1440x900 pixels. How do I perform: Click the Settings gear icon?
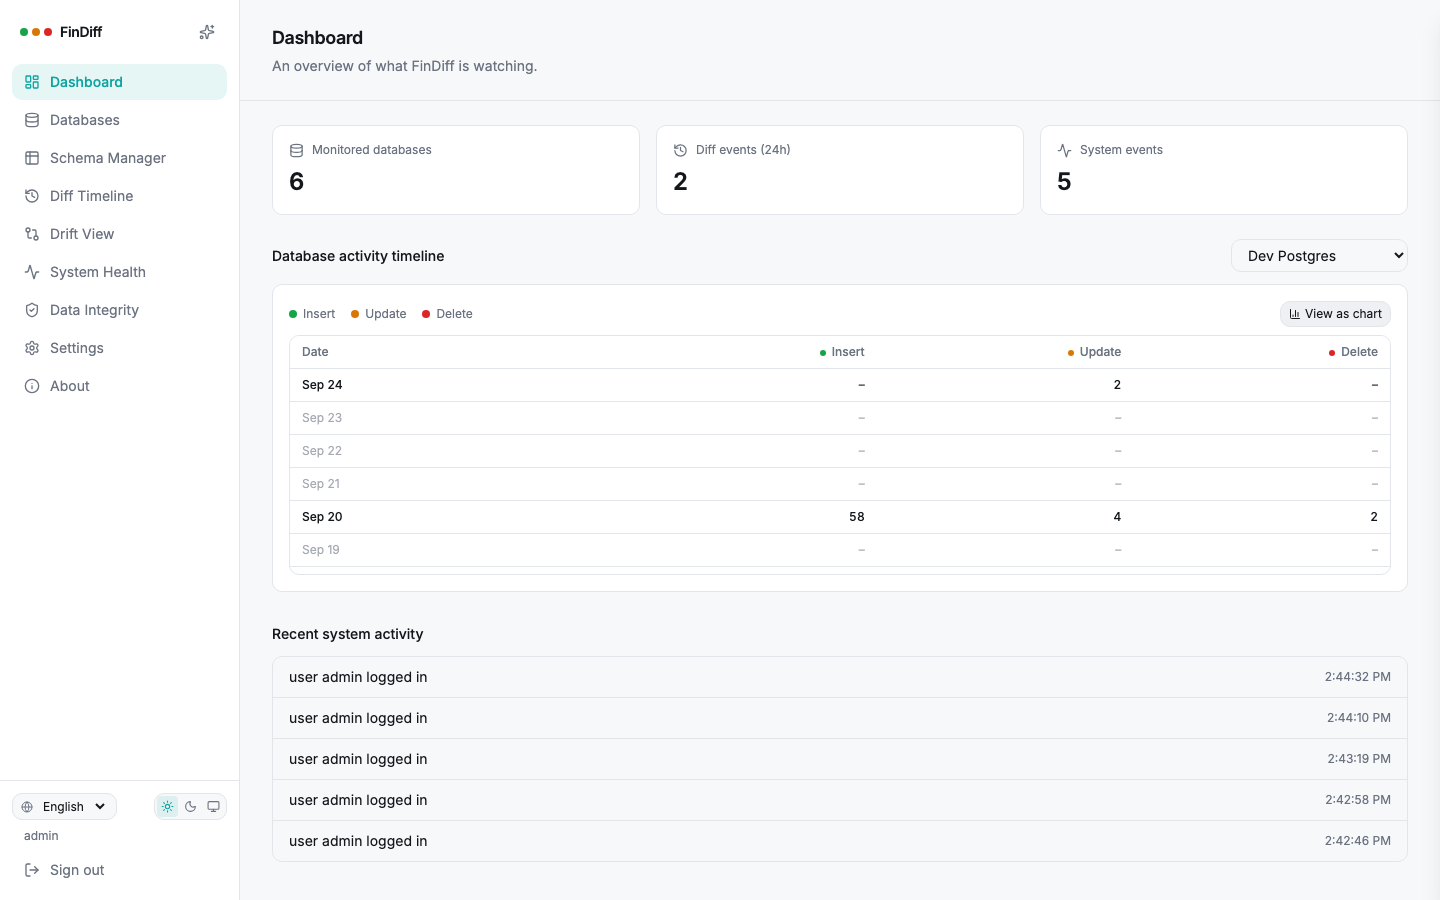(32, 348)
